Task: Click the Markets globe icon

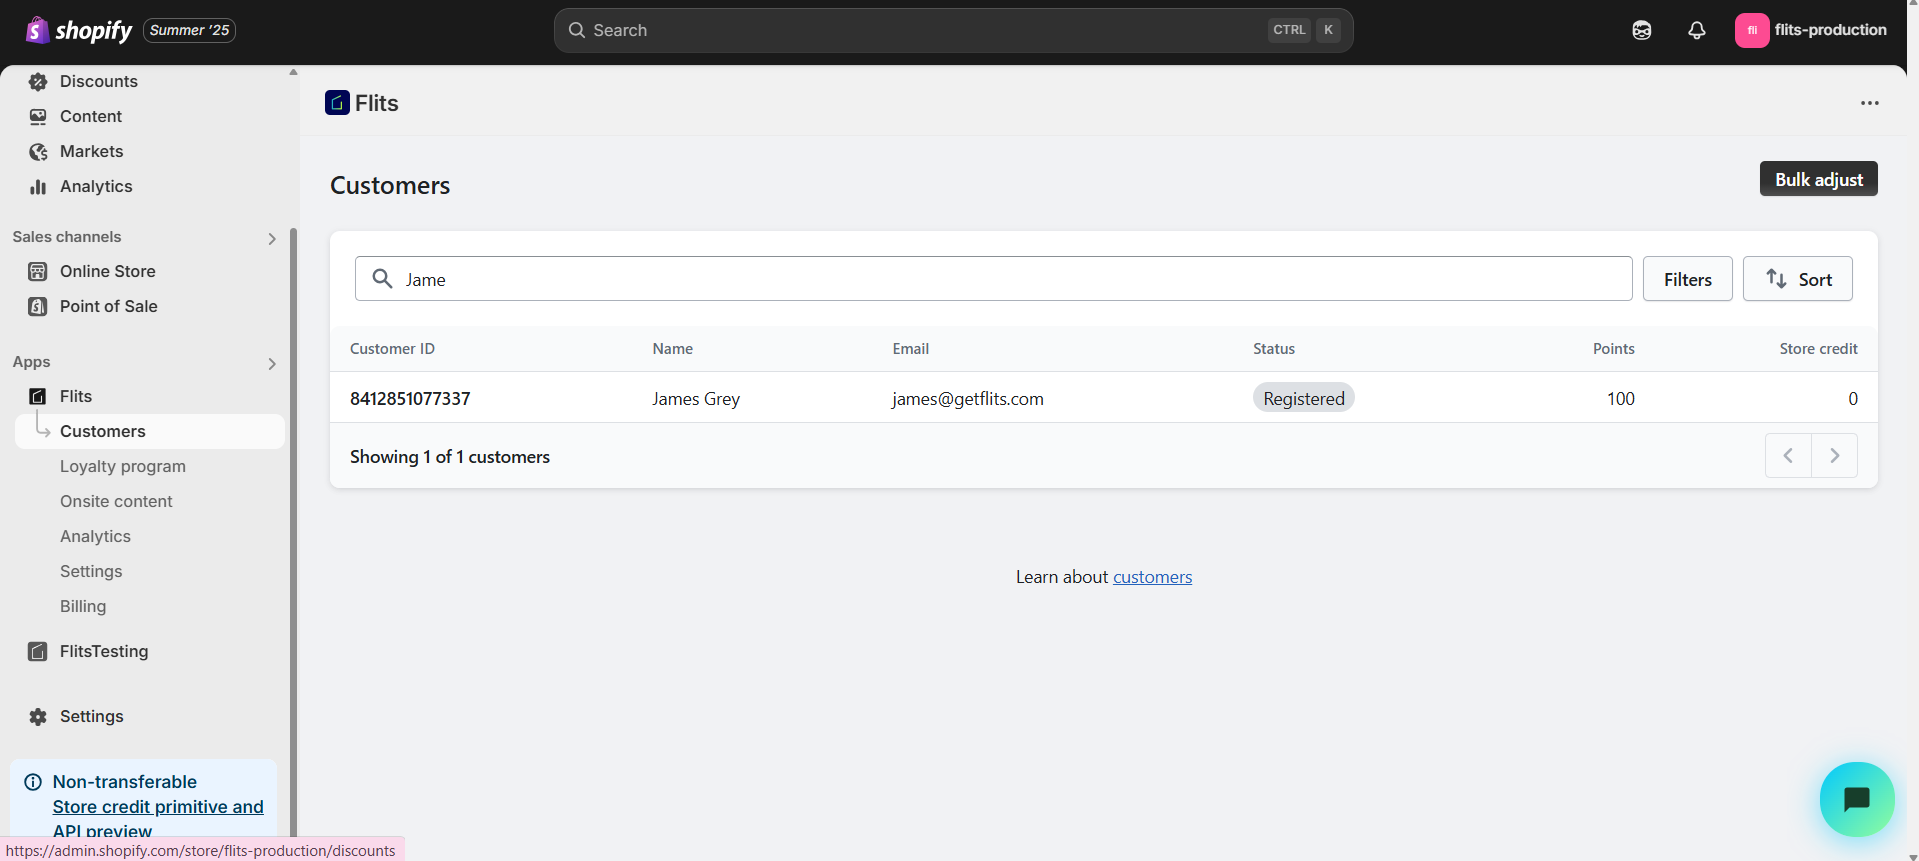Action: tap(38, 151)
